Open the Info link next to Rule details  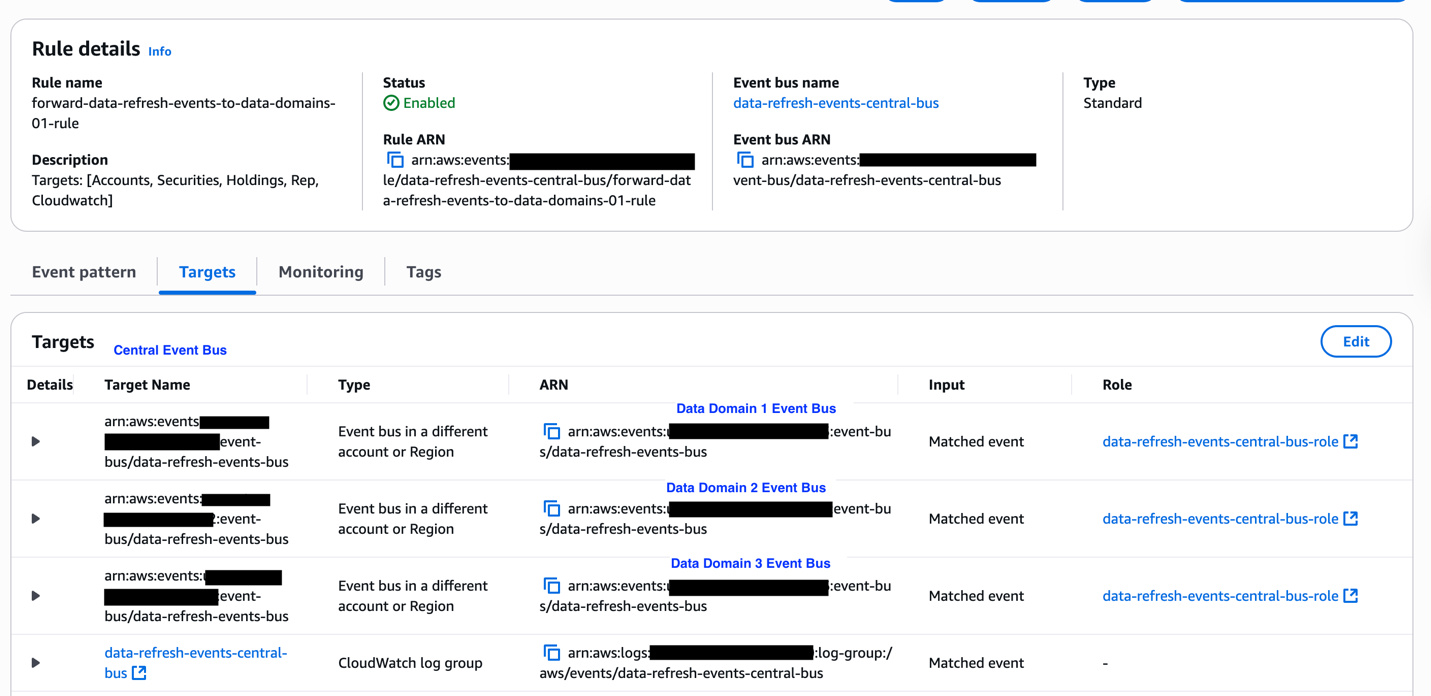click(x=160, y=51)
